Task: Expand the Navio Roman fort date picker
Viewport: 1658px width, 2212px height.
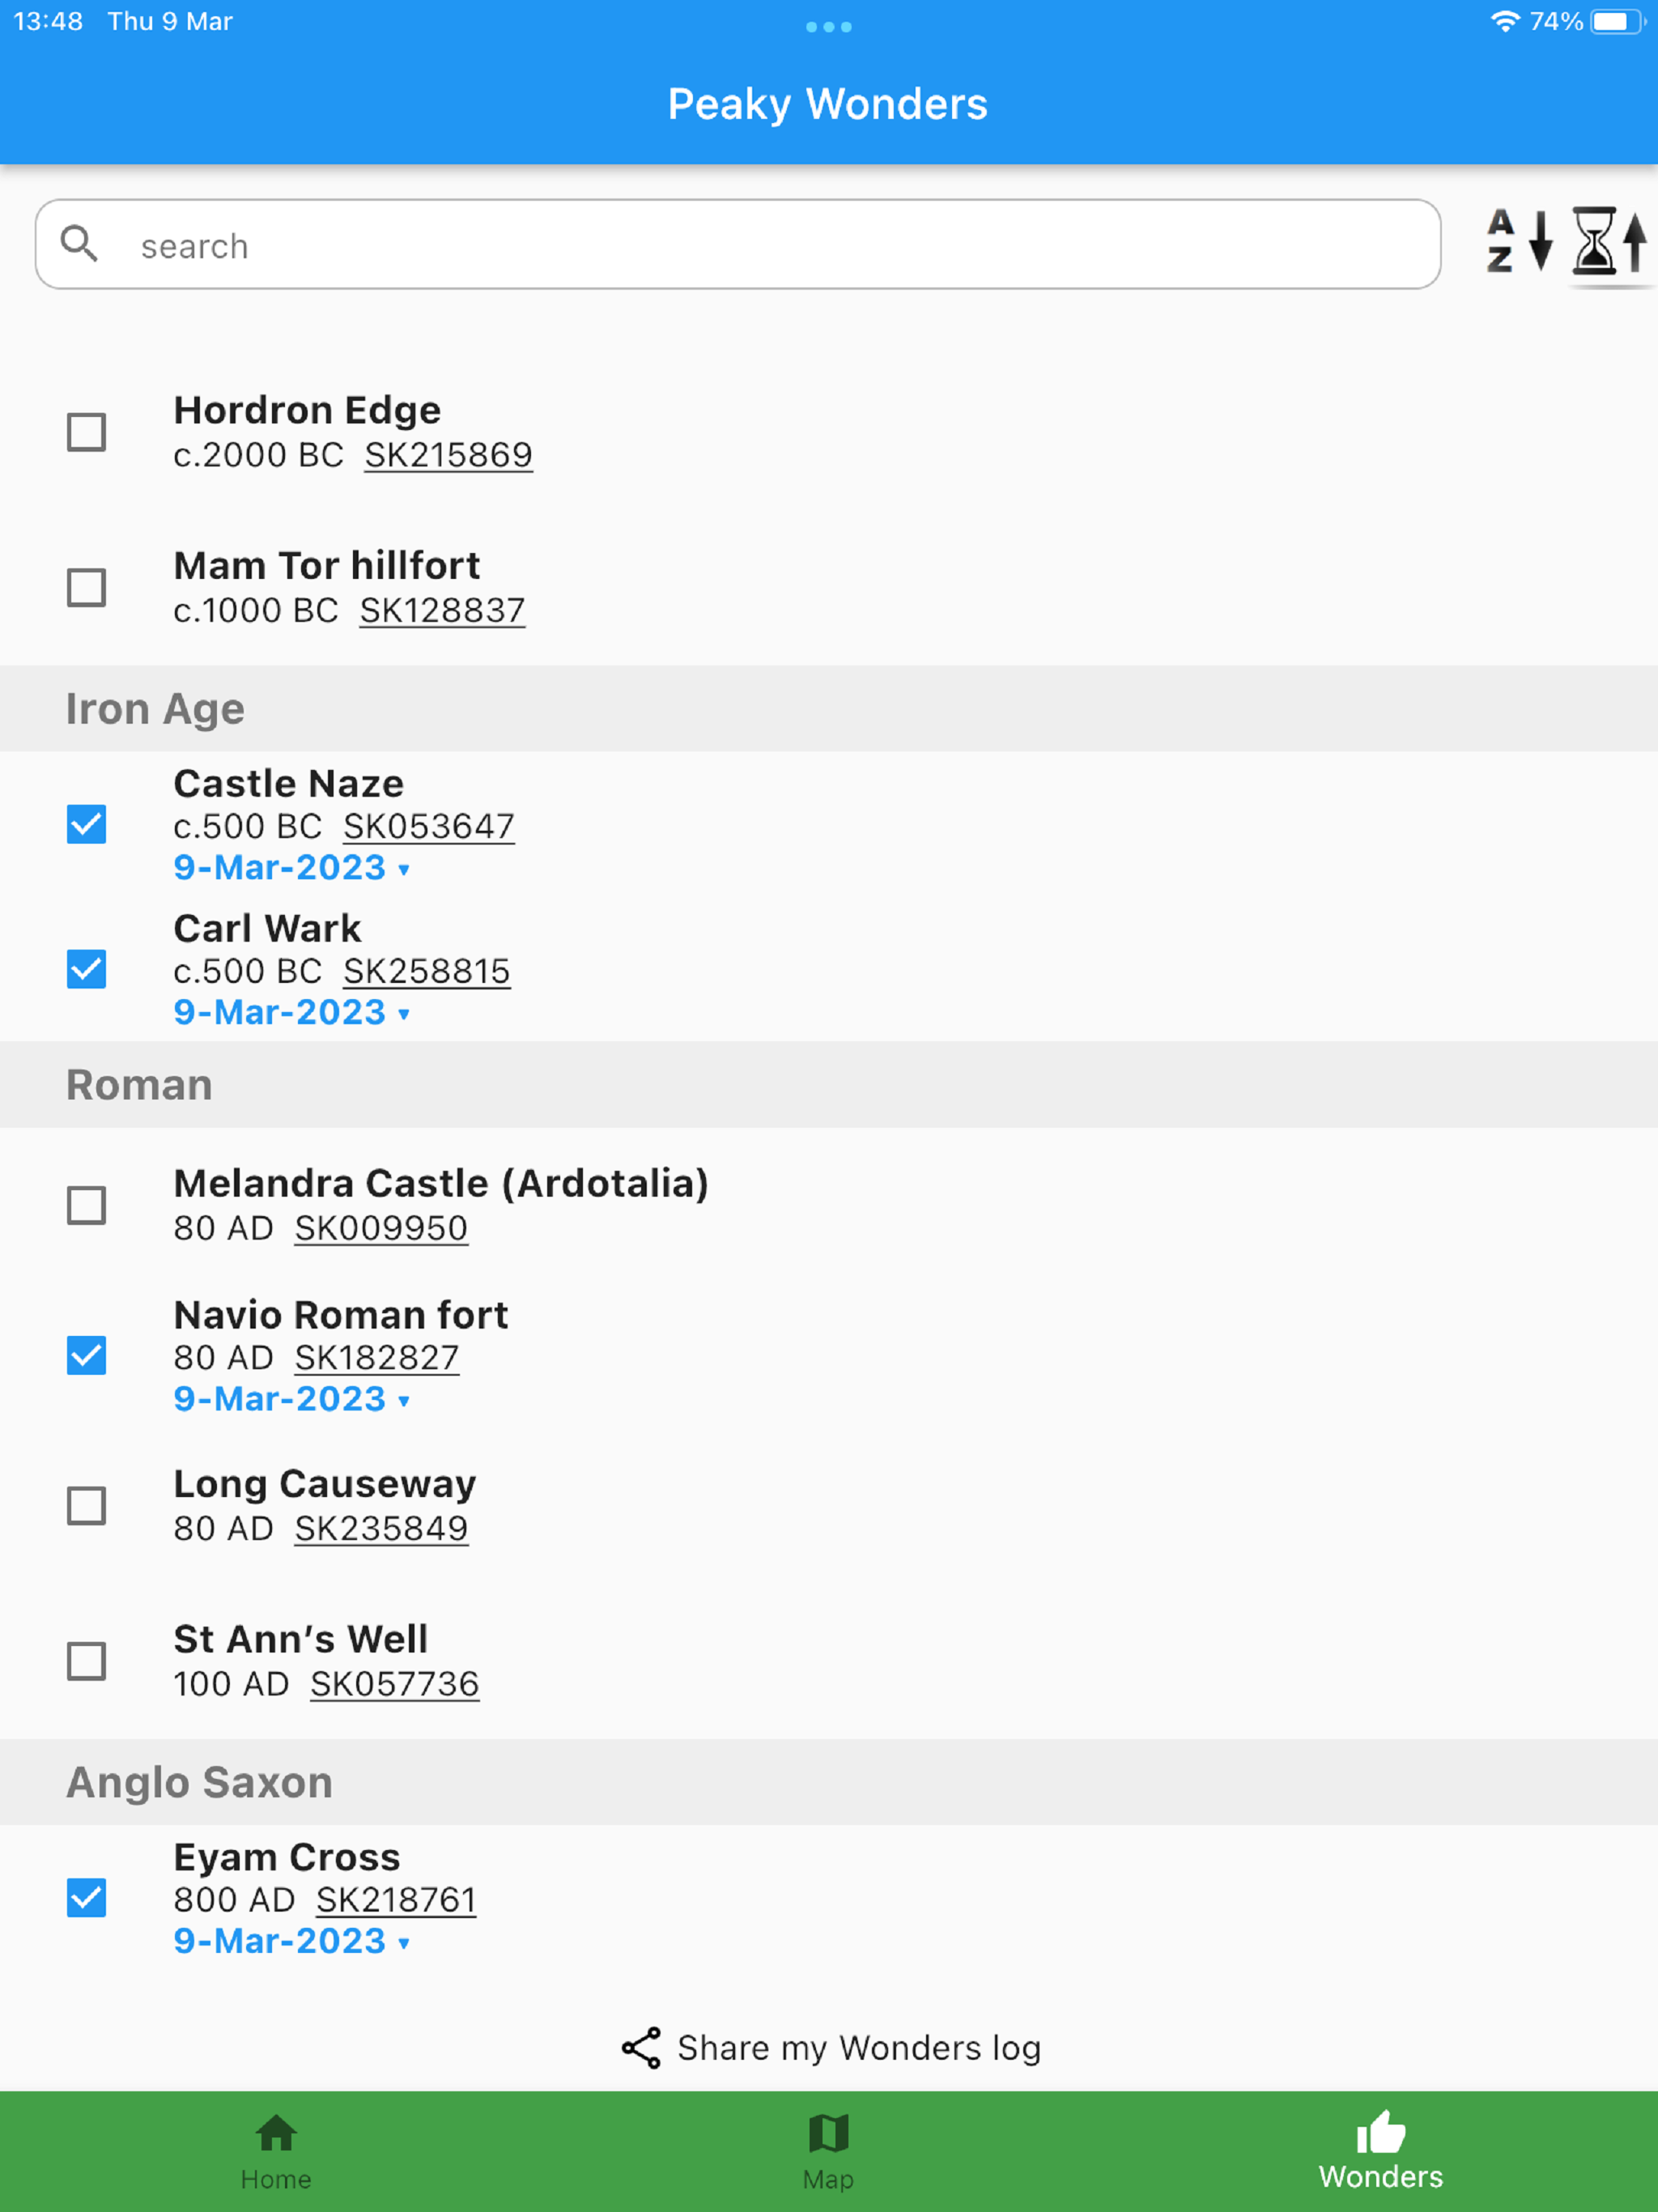Action: [x=292, y=1399]
